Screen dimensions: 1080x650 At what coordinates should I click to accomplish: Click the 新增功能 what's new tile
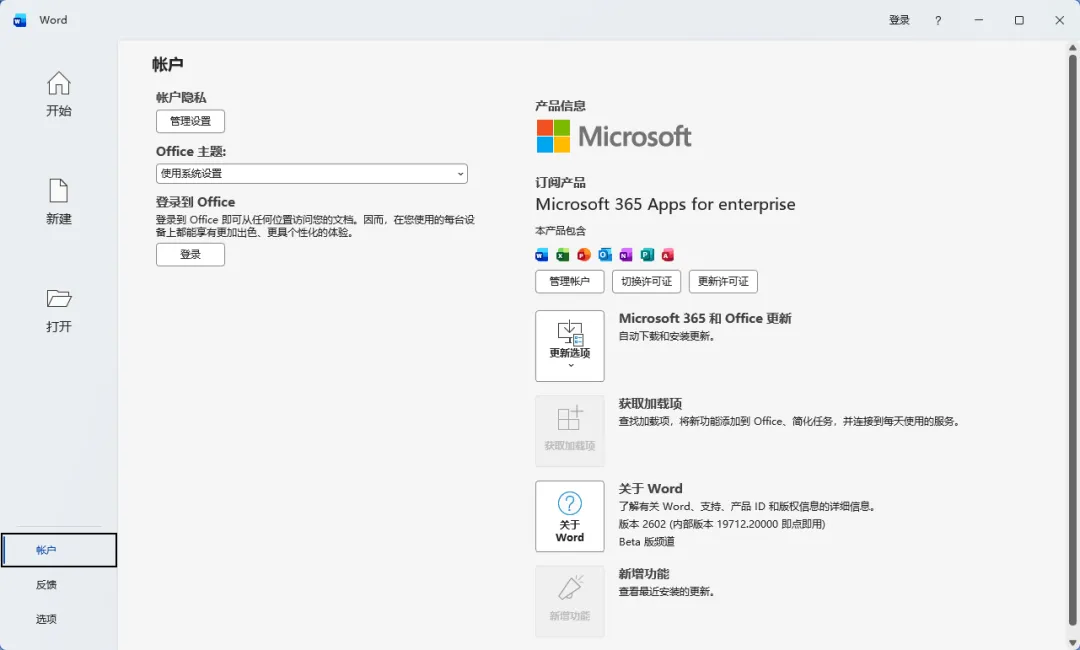(570, 601)
